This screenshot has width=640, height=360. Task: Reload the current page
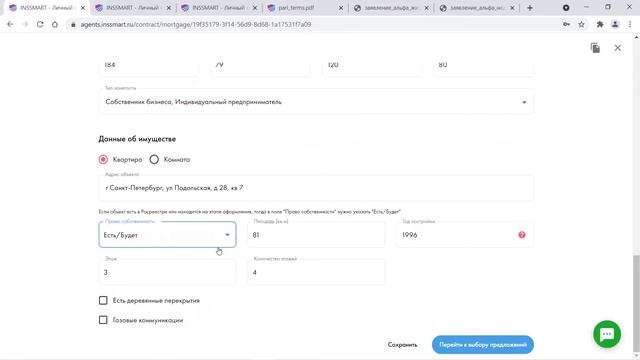pos(40,24)
